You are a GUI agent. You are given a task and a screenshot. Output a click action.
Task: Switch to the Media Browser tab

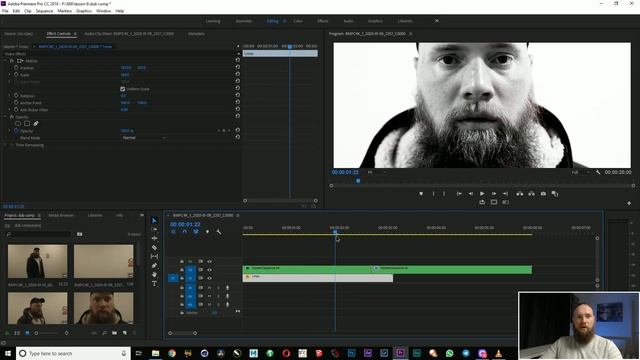coord(61,216)
